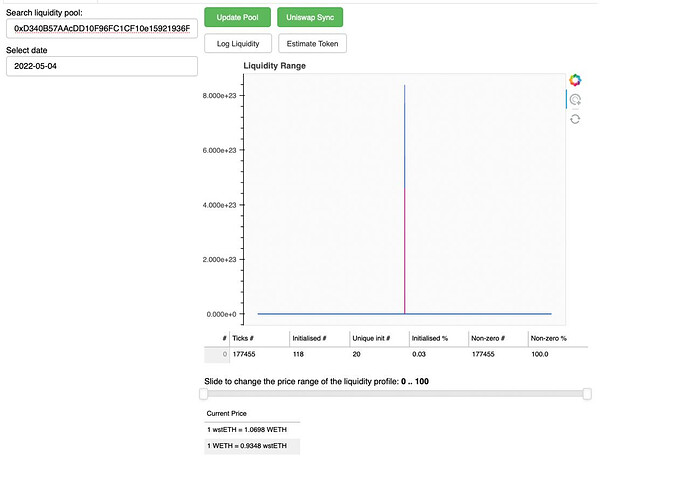Click the right price range slider handle
Viewport: 690px width, 482px height.
587,394
